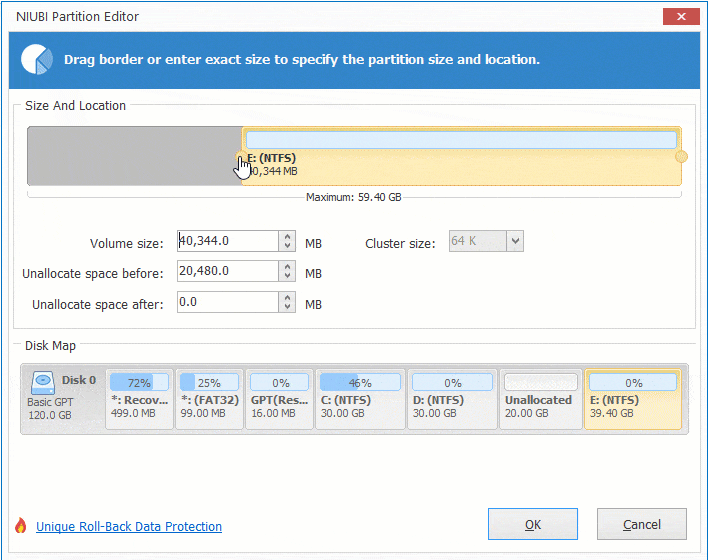Click the right border handle of E: partition
708x560 pixels.
681,157
